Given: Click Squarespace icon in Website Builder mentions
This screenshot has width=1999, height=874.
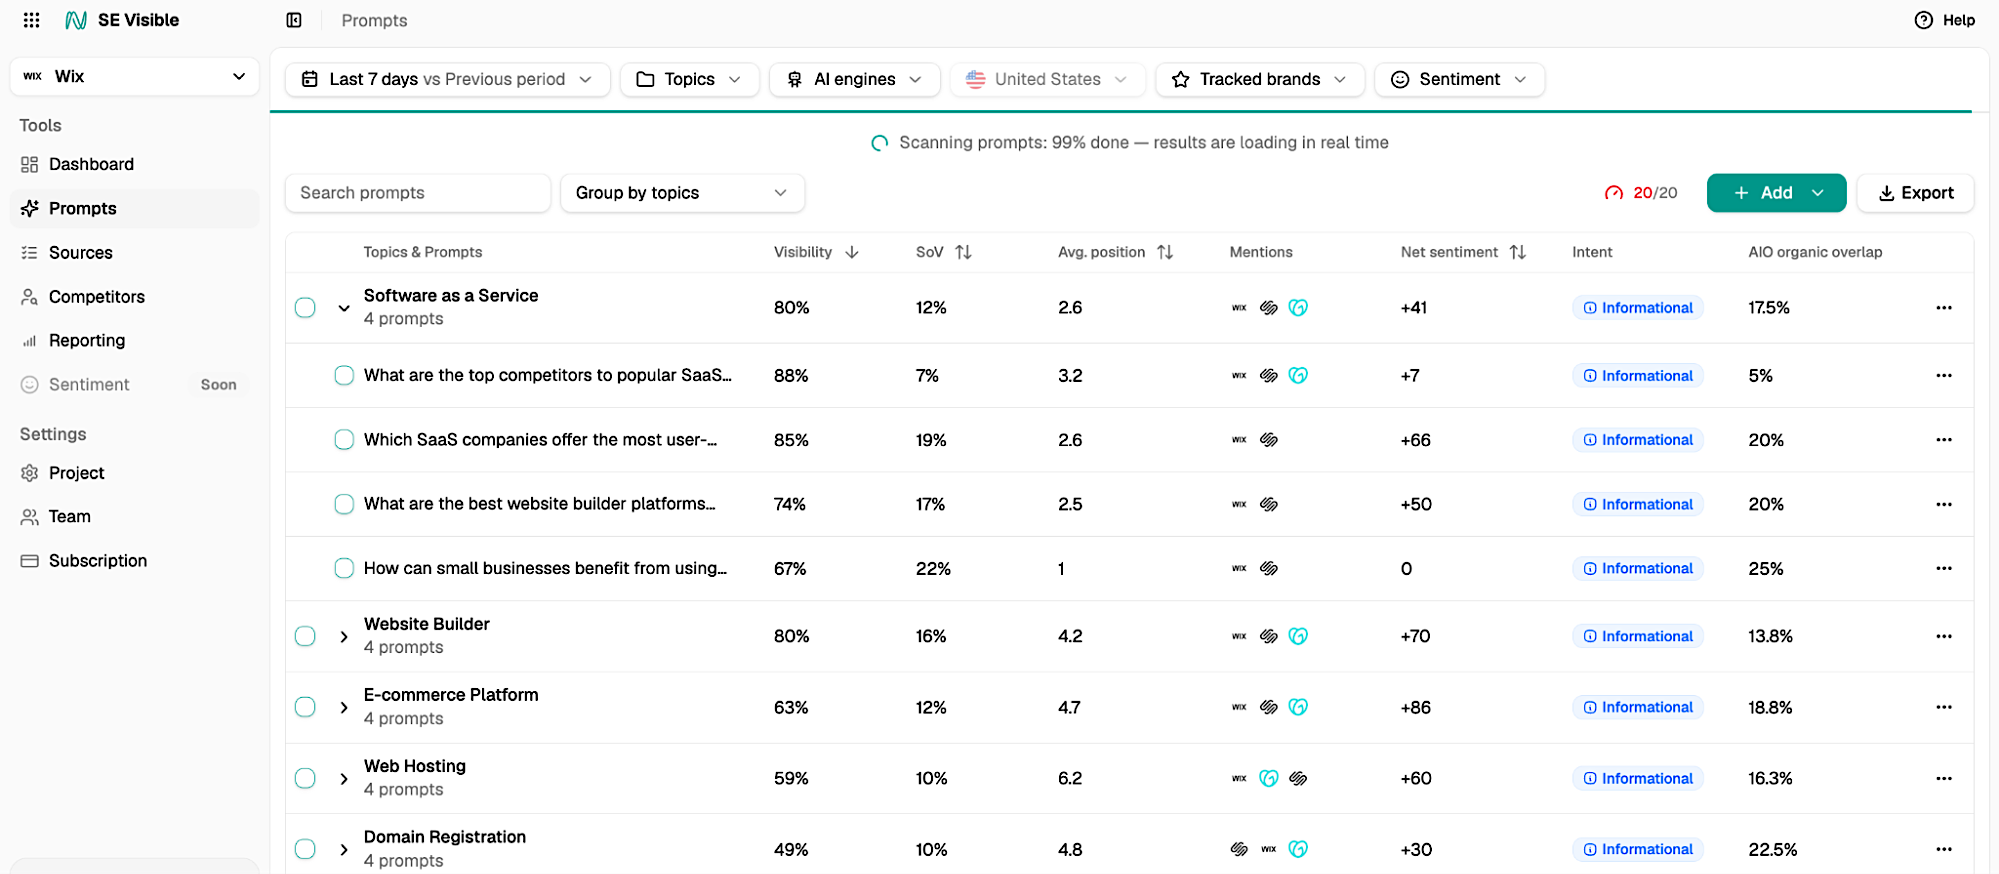Looking at the screenshot, I should click(1269, 636).
